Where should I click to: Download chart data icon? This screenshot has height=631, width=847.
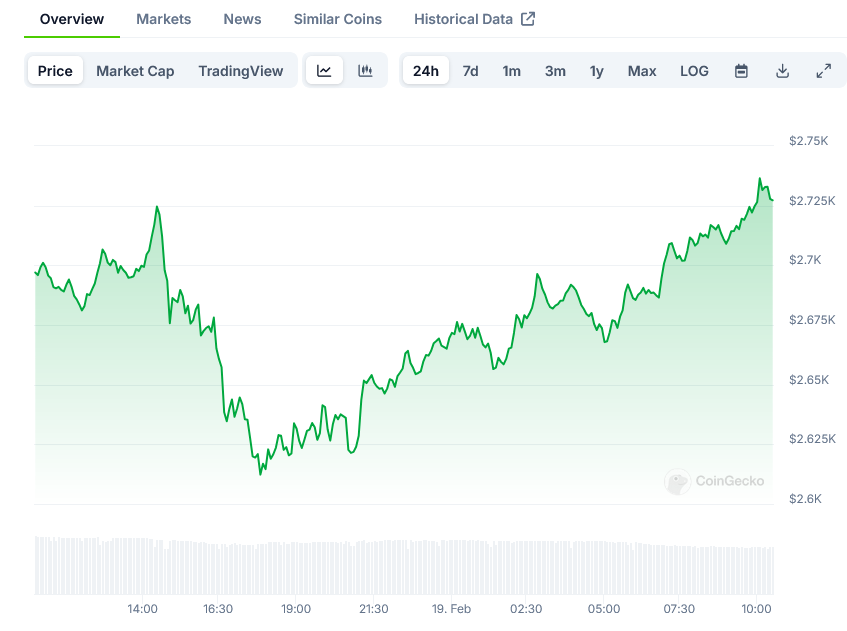(782, 71)
